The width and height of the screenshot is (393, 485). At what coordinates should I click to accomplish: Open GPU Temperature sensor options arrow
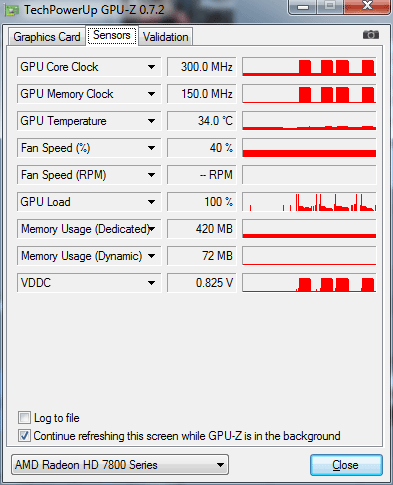coord(151,121)
